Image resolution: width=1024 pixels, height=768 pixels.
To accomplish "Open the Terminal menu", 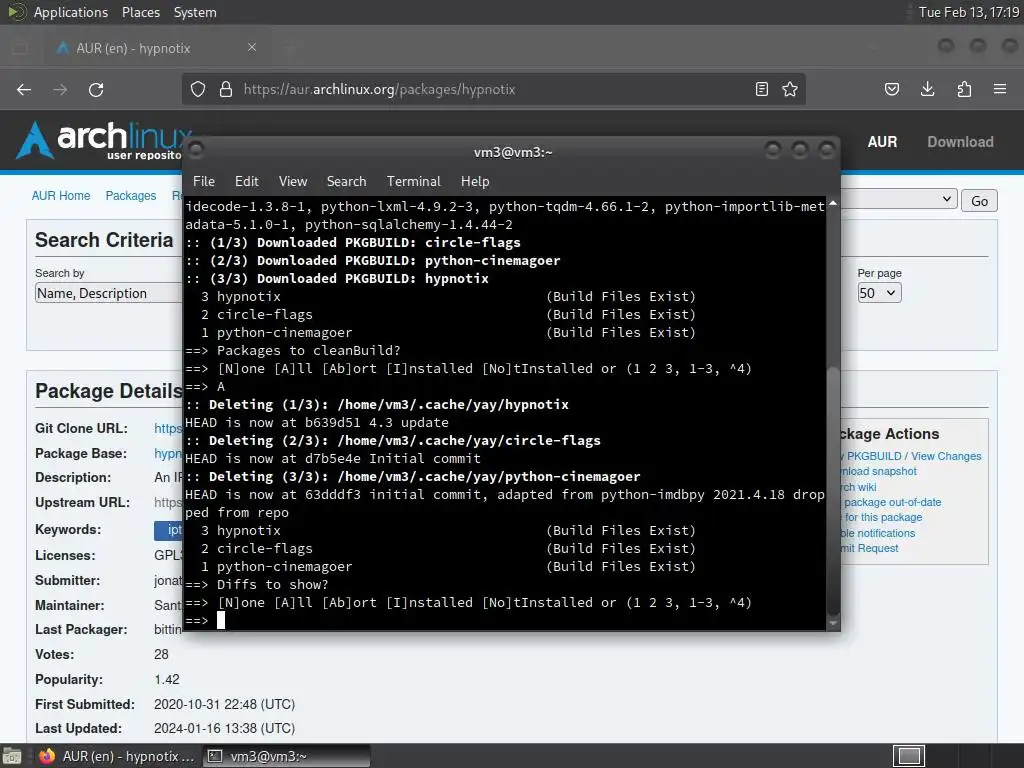I will tap(413, 182).
